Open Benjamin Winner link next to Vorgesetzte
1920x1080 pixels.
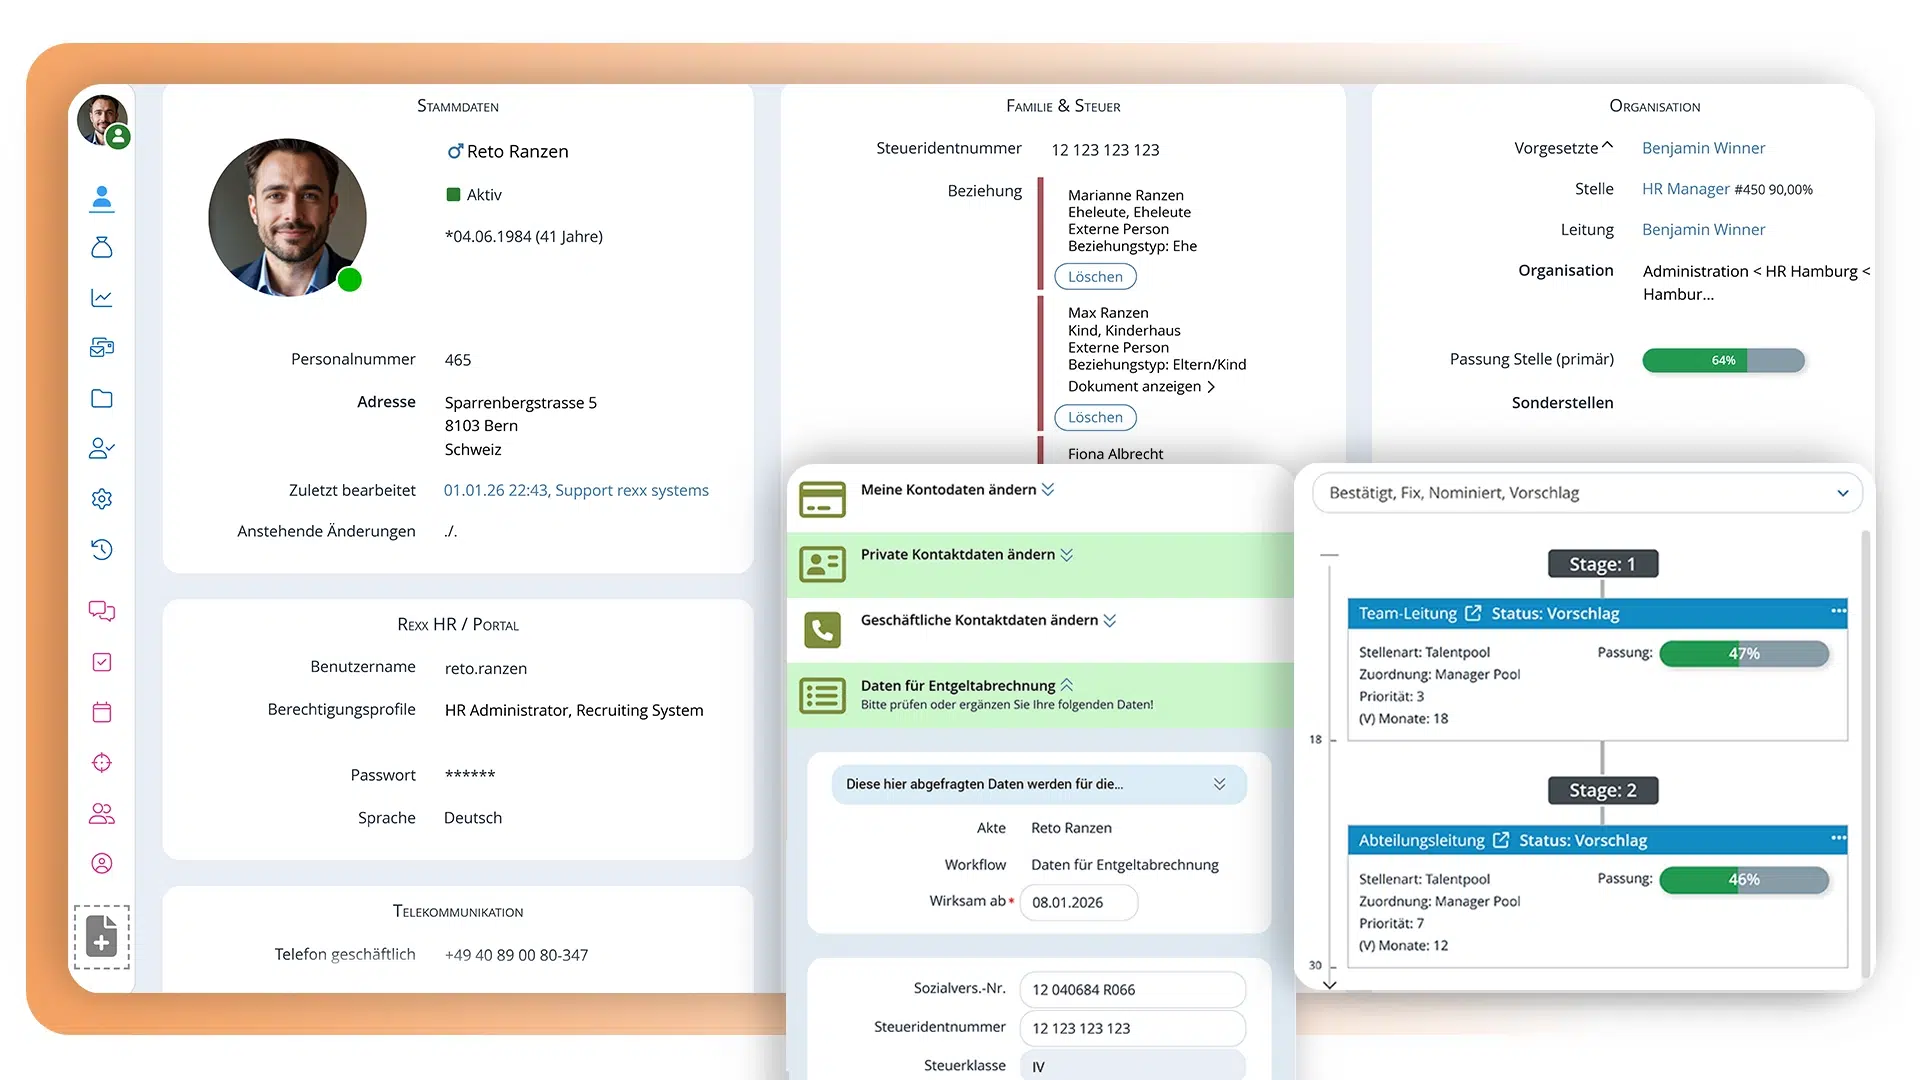click(1703, 148)
